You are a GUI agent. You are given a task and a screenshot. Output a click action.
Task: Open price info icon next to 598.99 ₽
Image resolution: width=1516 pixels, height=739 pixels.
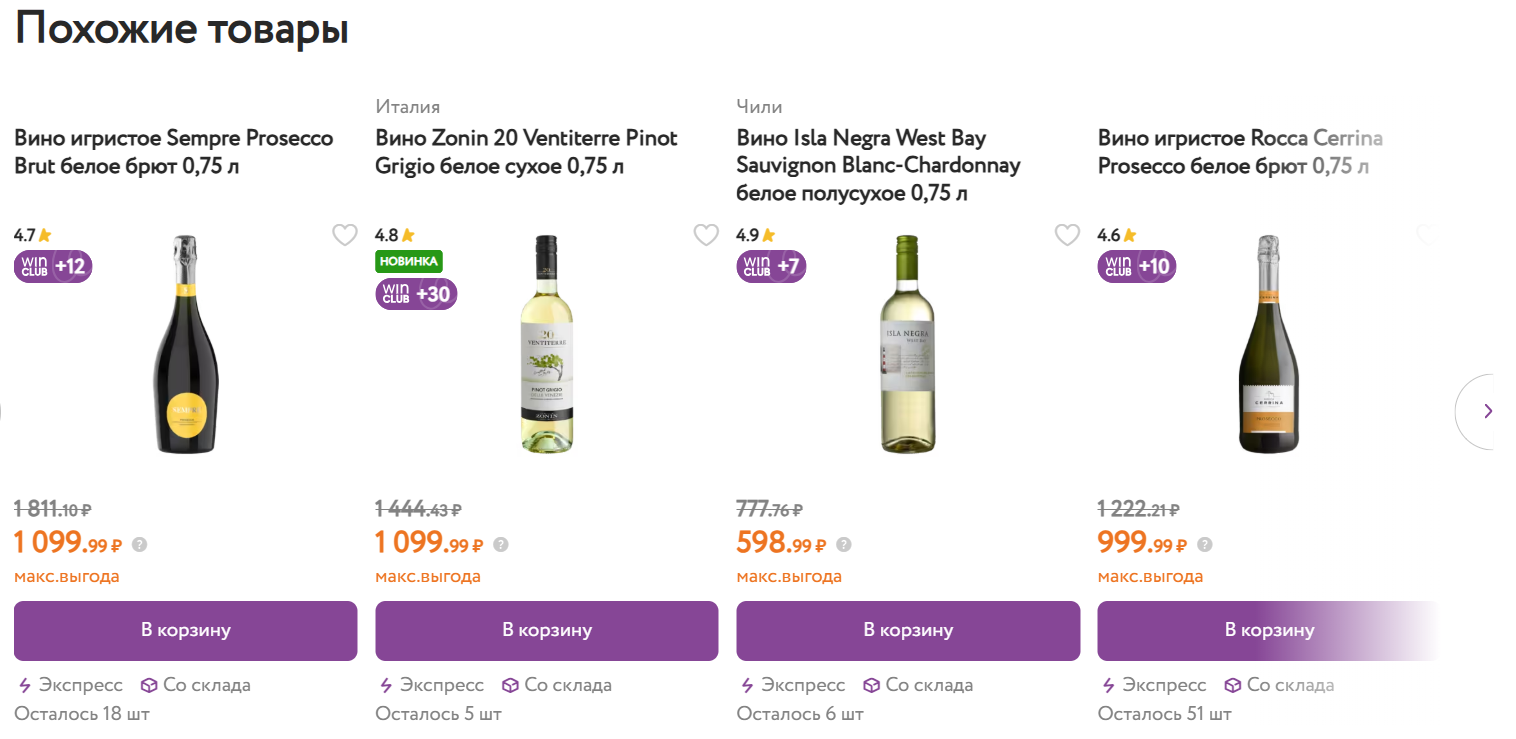coord(844,545)
